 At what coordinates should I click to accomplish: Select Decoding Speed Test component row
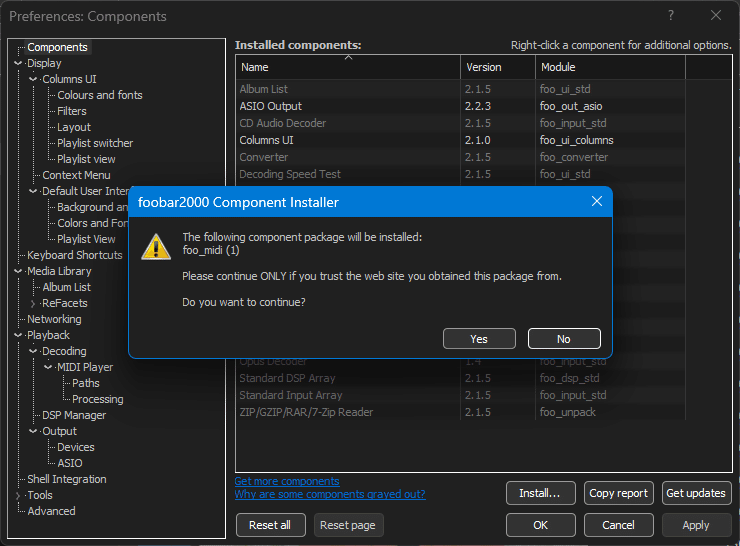460,174
